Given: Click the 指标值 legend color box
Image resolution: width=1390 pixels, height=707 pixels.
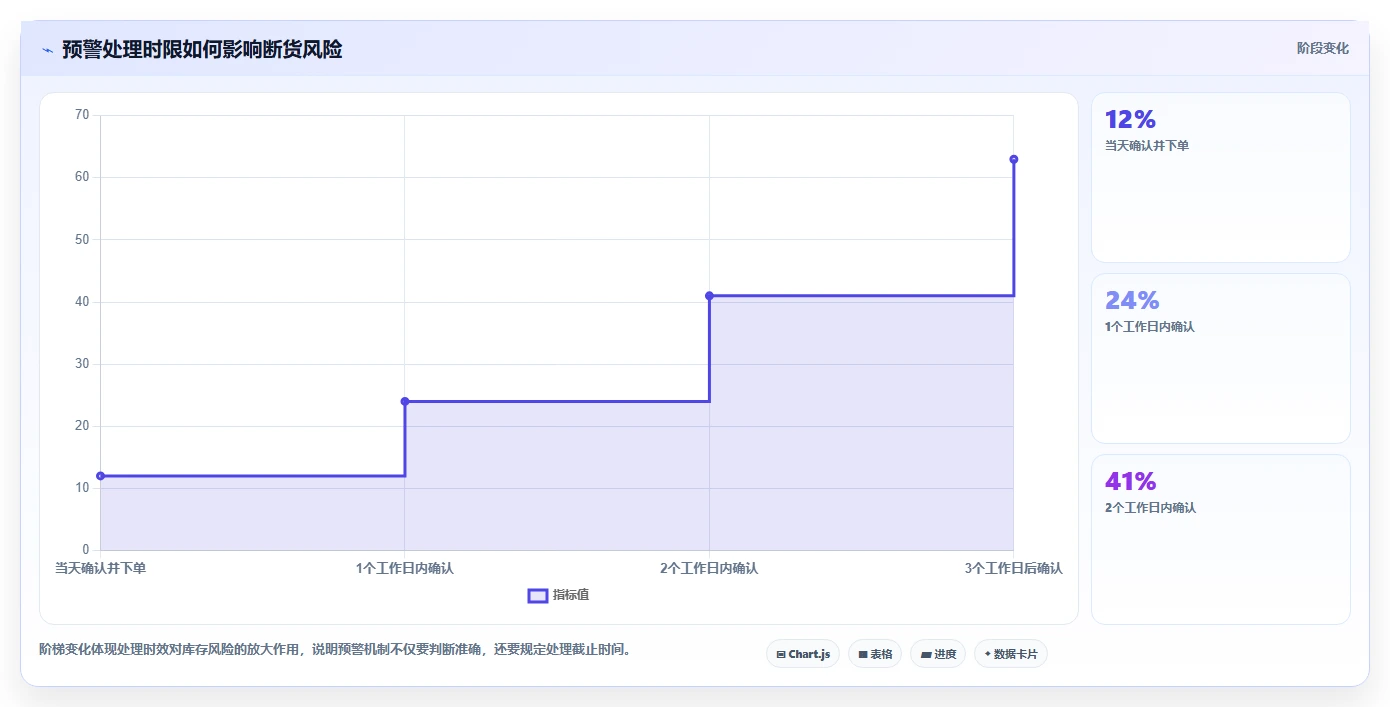Looking at the screenshot, I should coord(538,596).
